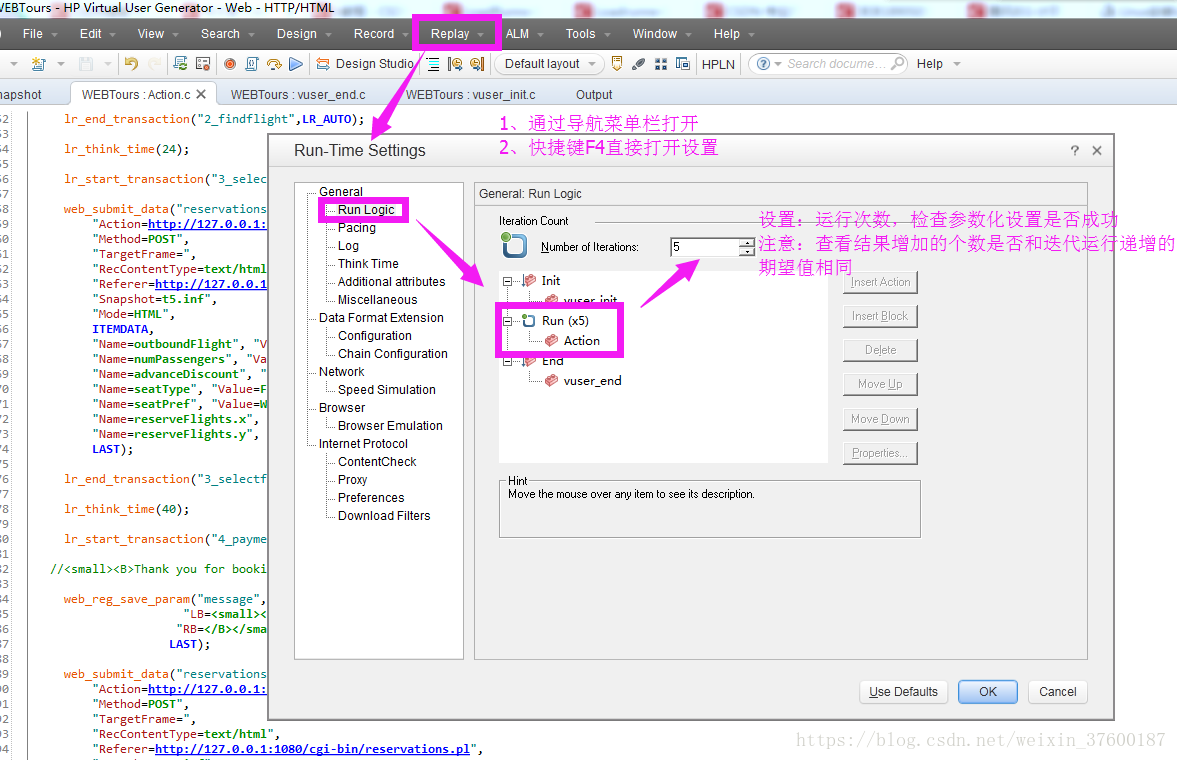Click the Undo arrow icon in toolbar
This screenshot has width=1177, height=760.
(131, 64)
